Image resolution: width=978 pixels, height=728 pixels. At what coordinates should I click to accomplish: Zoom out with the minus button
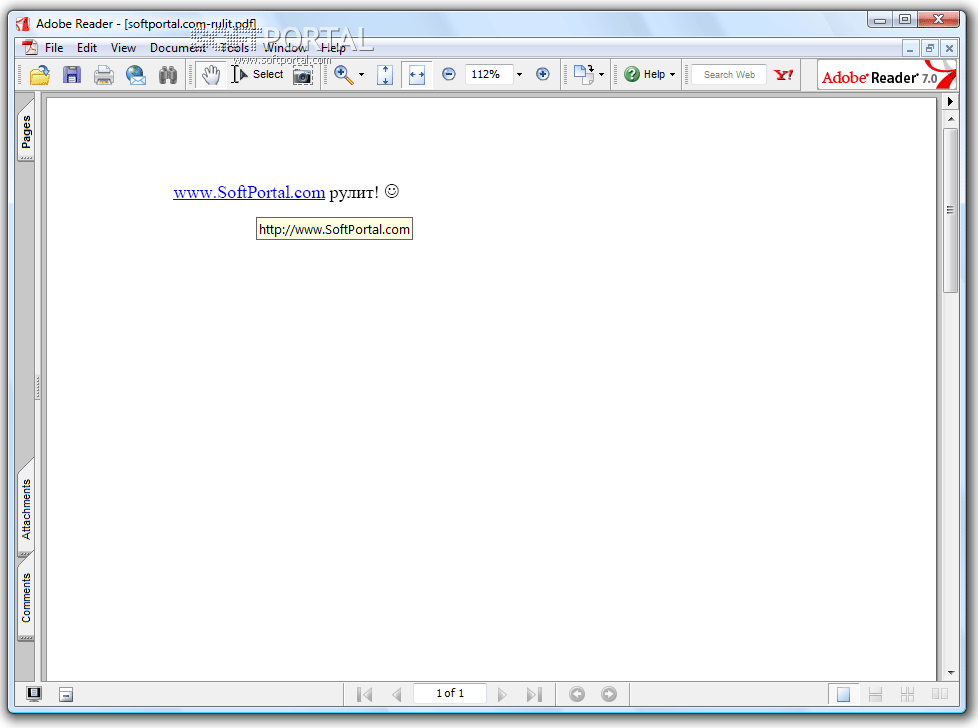pos(448,74)
